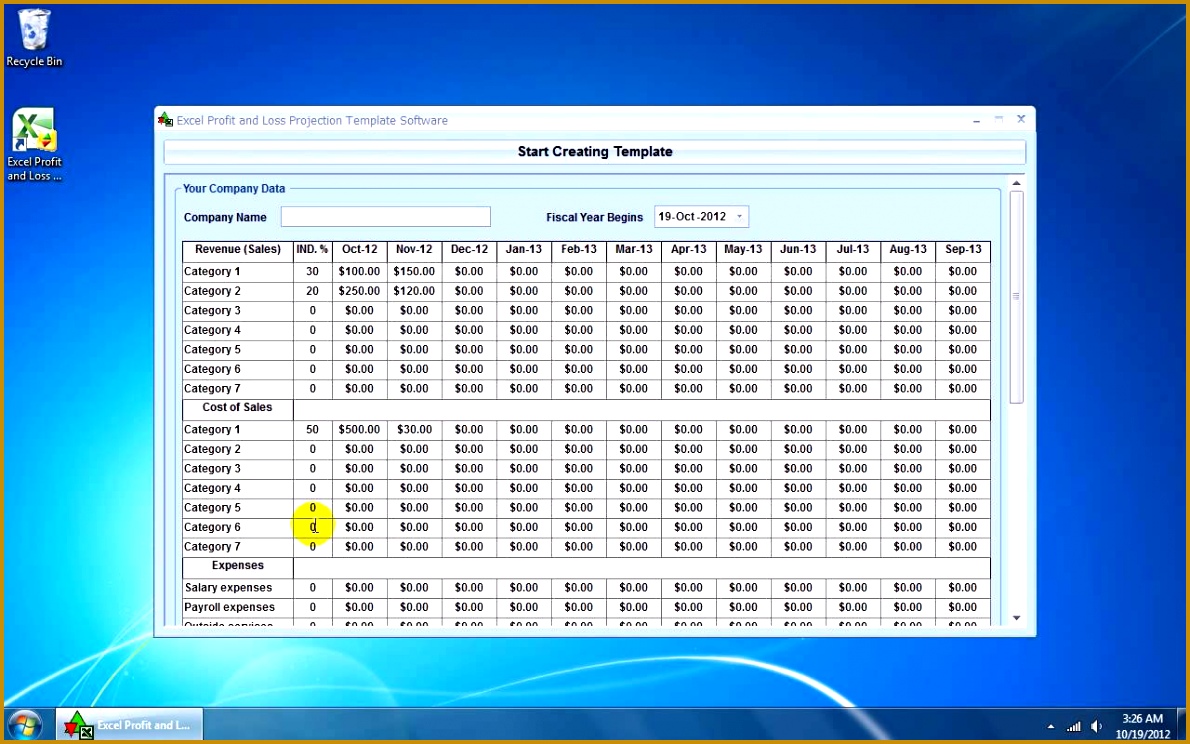Click the Sep-13 column header
The height and width of the screenshot is (744, 1190).
(963, 250)
